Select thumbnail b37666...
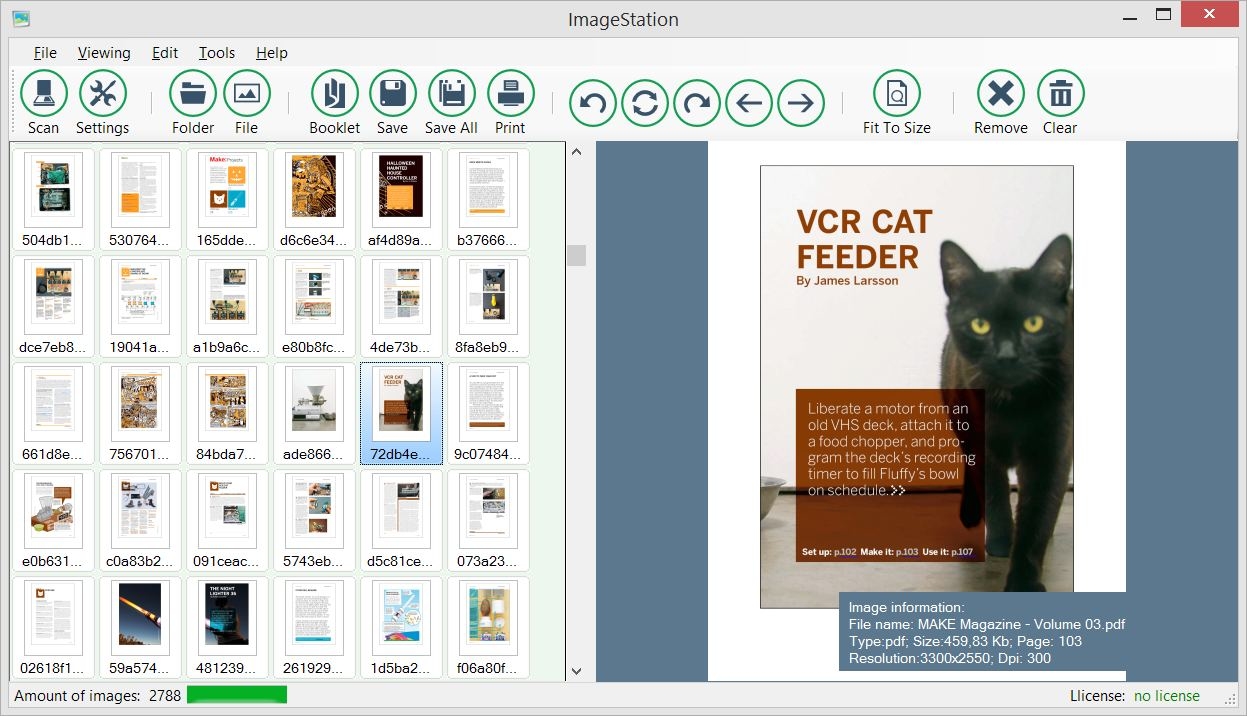 click(x=488, y=200)
